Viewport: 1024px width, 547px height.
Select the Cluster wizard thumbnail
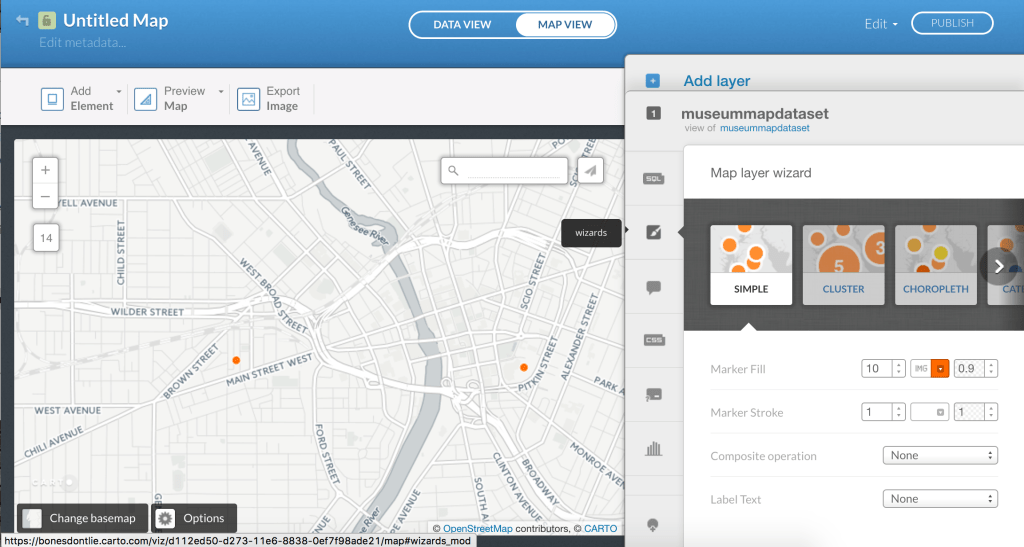(843, 264)
